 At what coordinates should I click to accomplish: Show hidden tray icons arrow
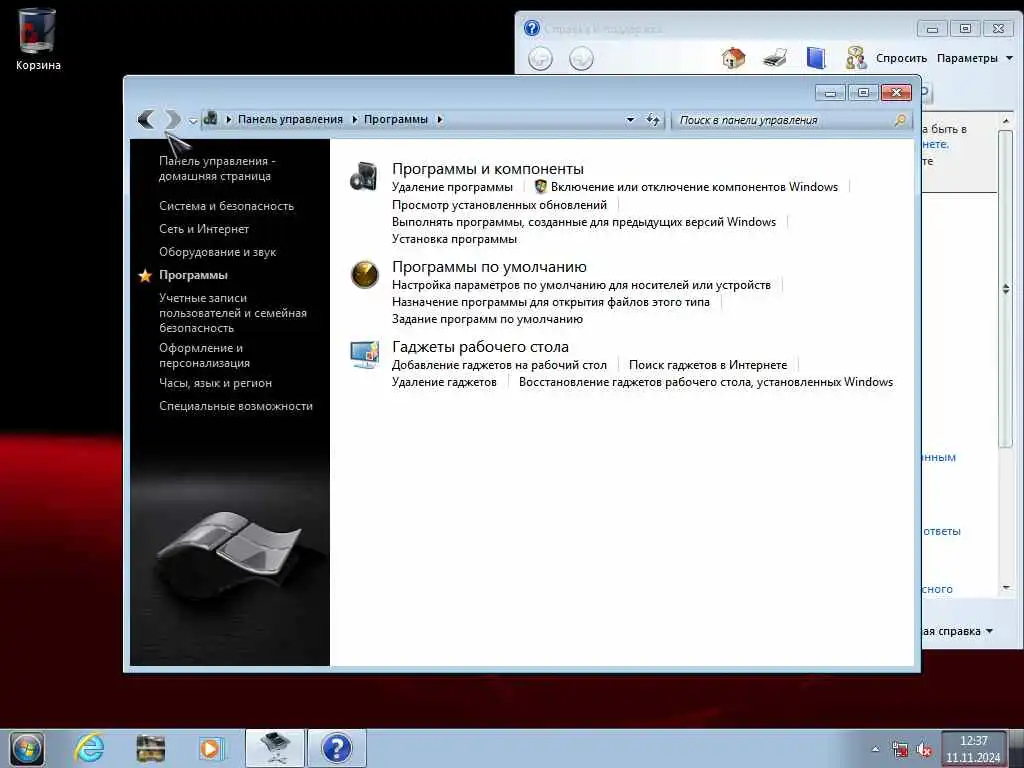(875, 749)
